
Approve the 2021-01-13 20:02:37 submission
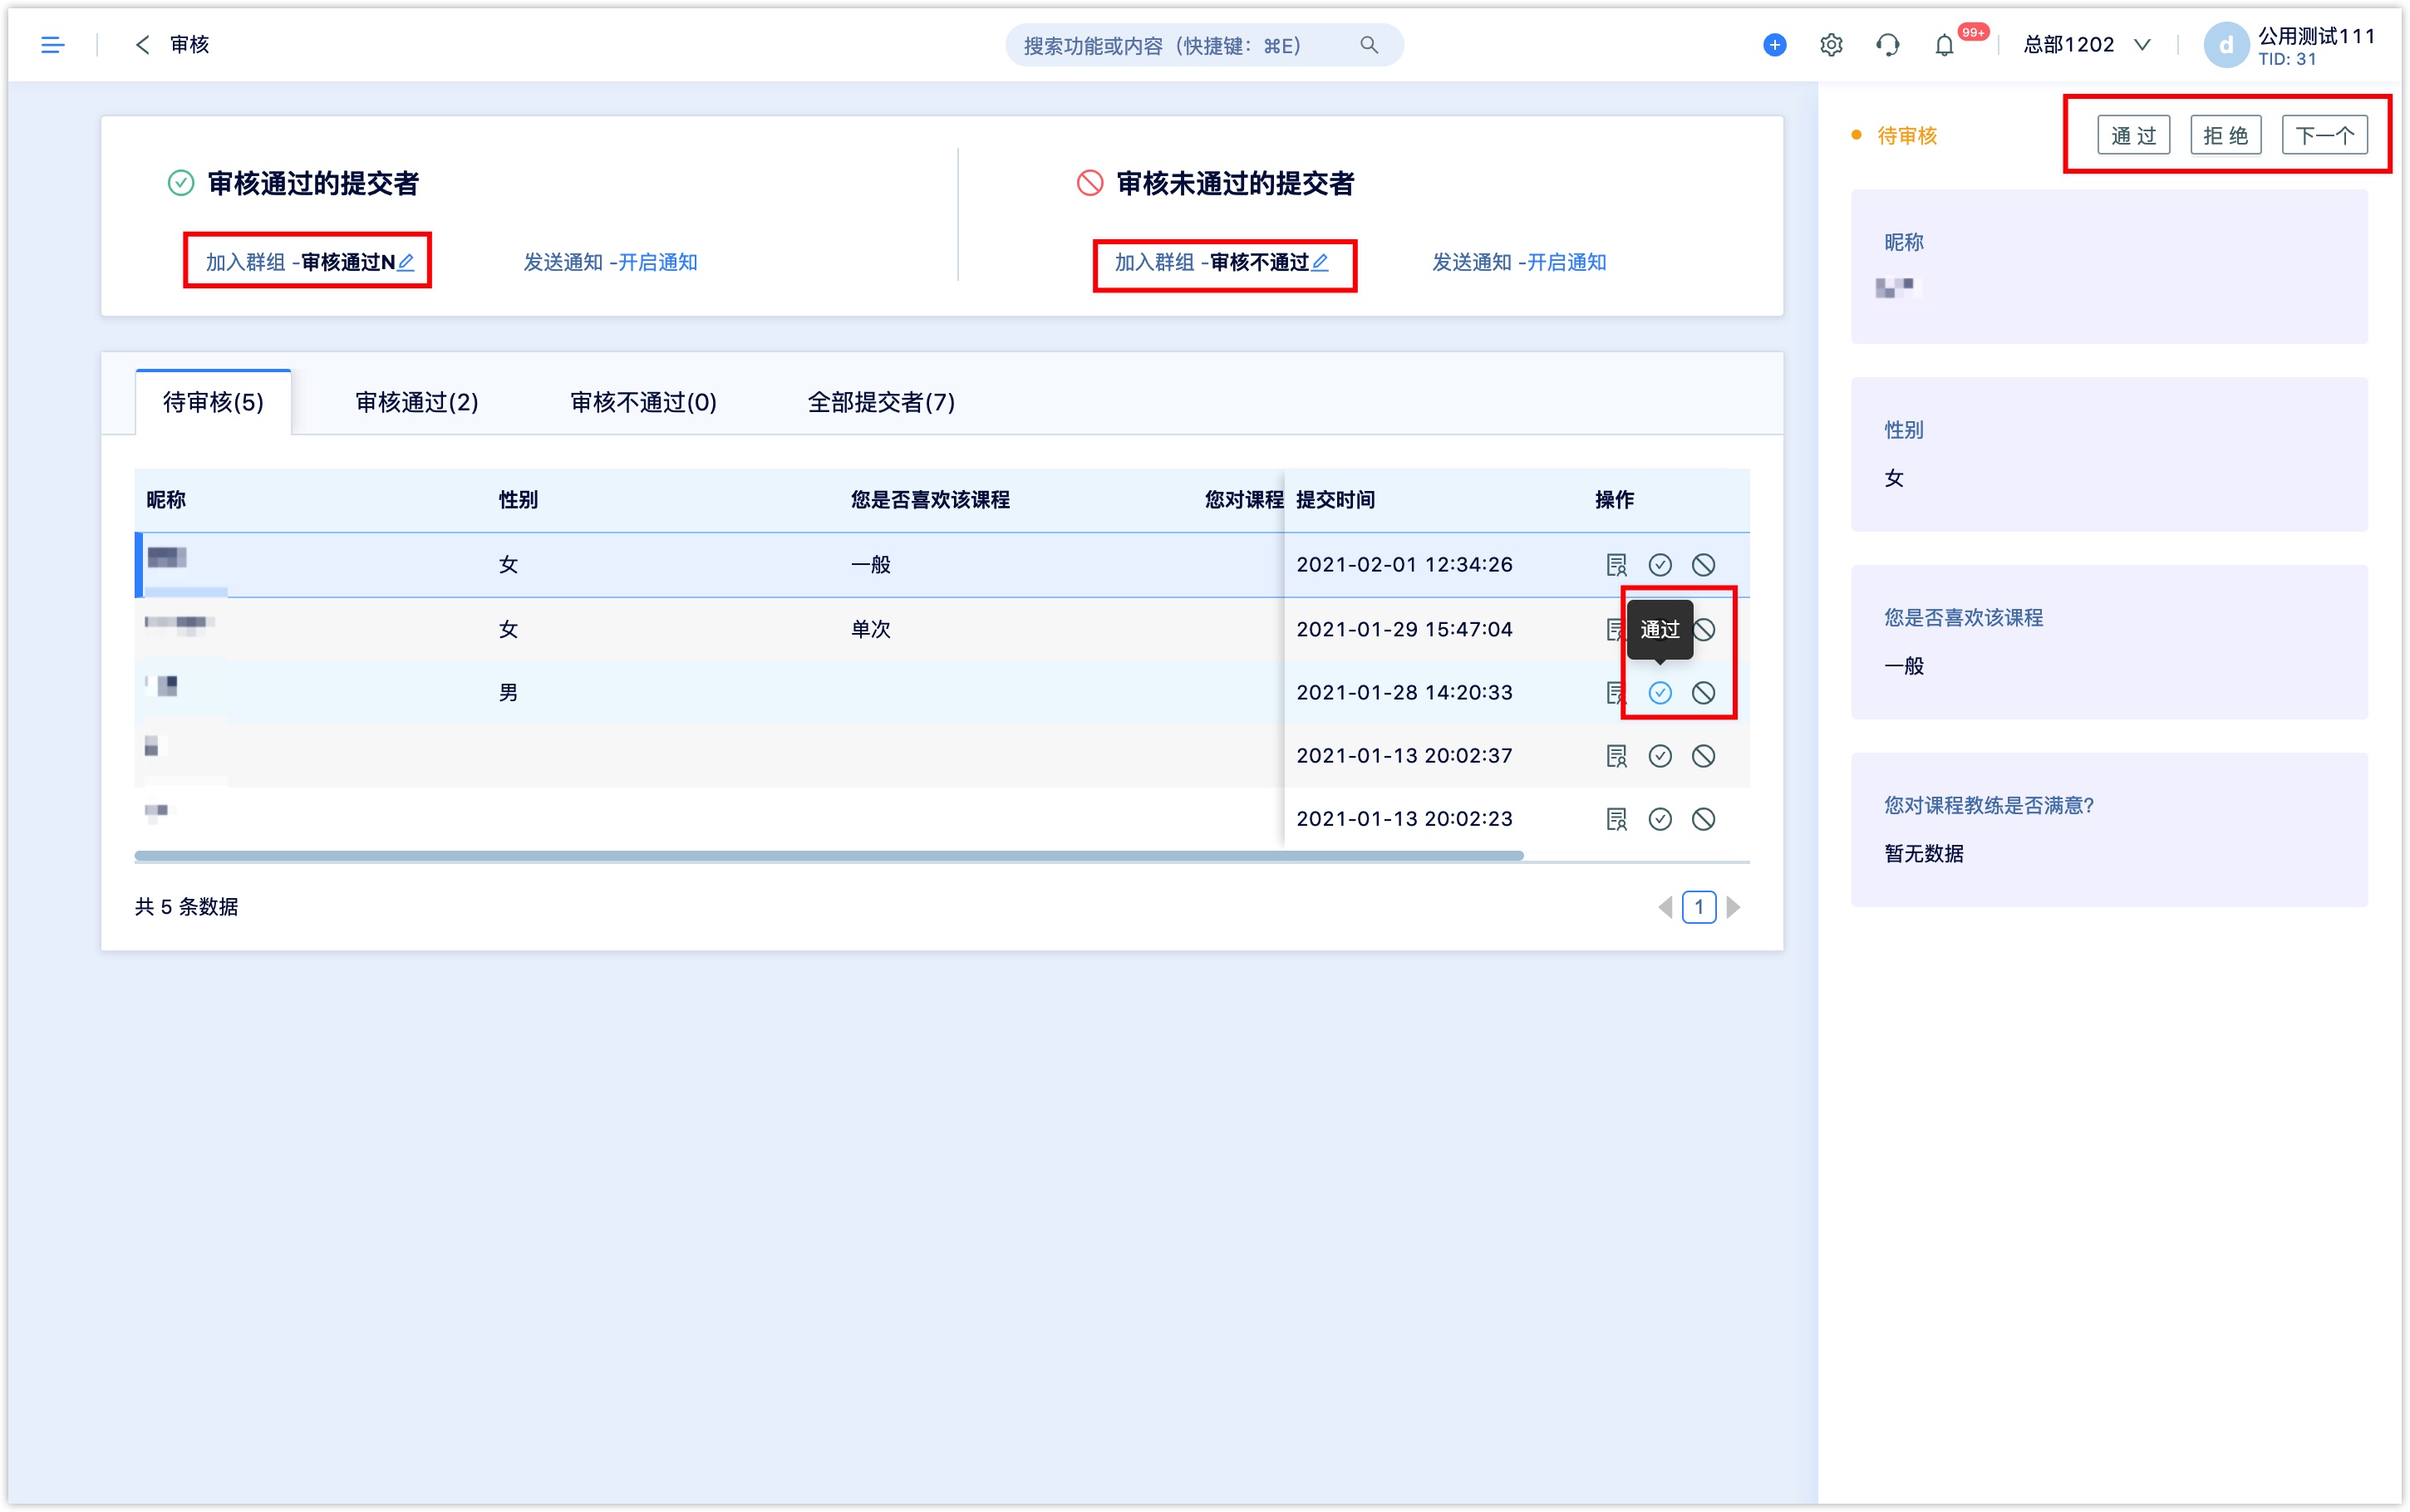coord(1660,756)
